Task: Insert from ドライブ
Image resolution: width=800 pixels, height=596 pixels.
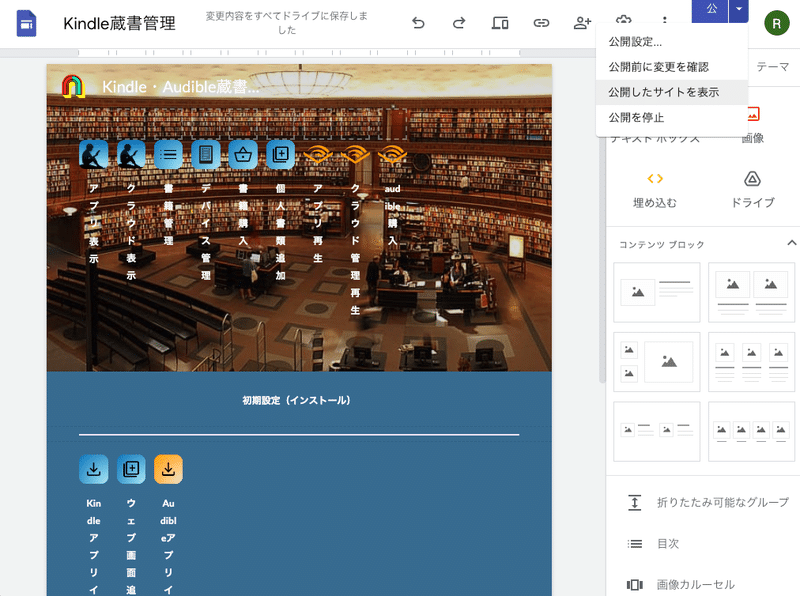Action: point(753,190)
